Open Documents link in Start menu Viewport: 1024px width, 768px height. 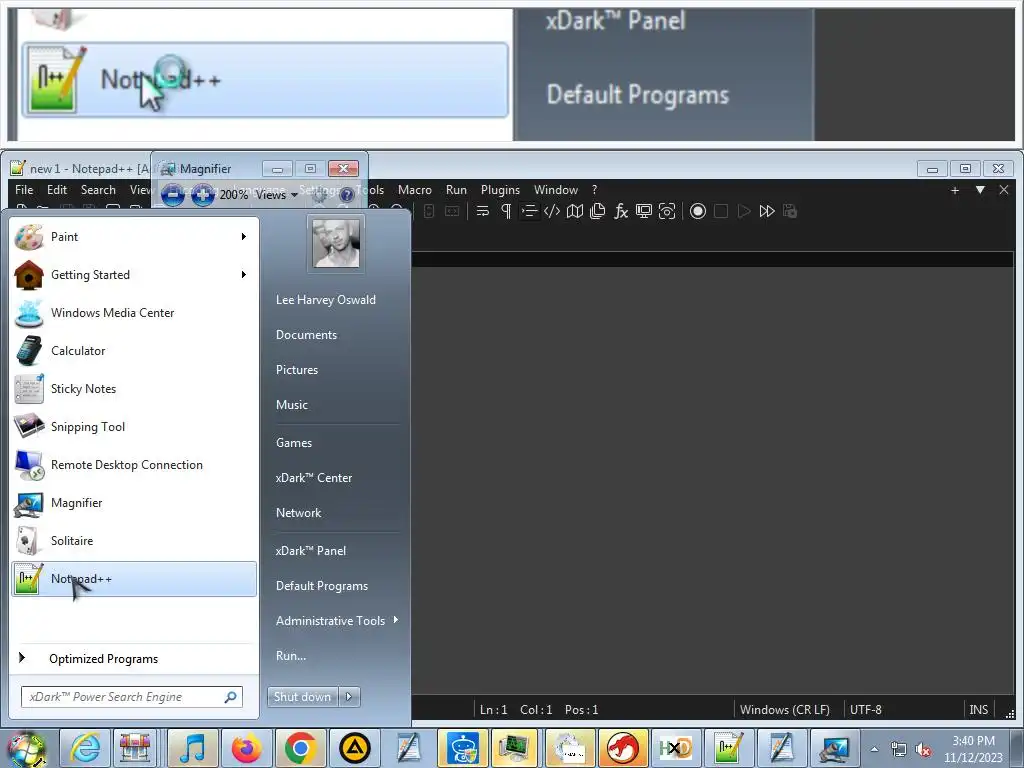pos(306,334)
